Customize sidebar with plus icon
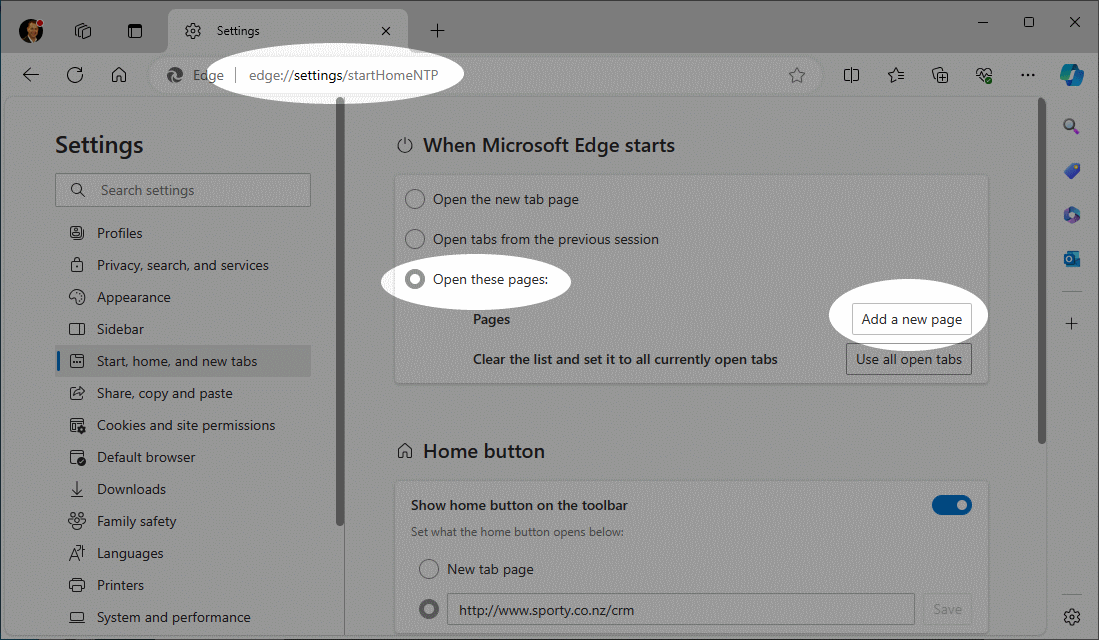Screen dimensions: 1099x640 coord(1071,324)
